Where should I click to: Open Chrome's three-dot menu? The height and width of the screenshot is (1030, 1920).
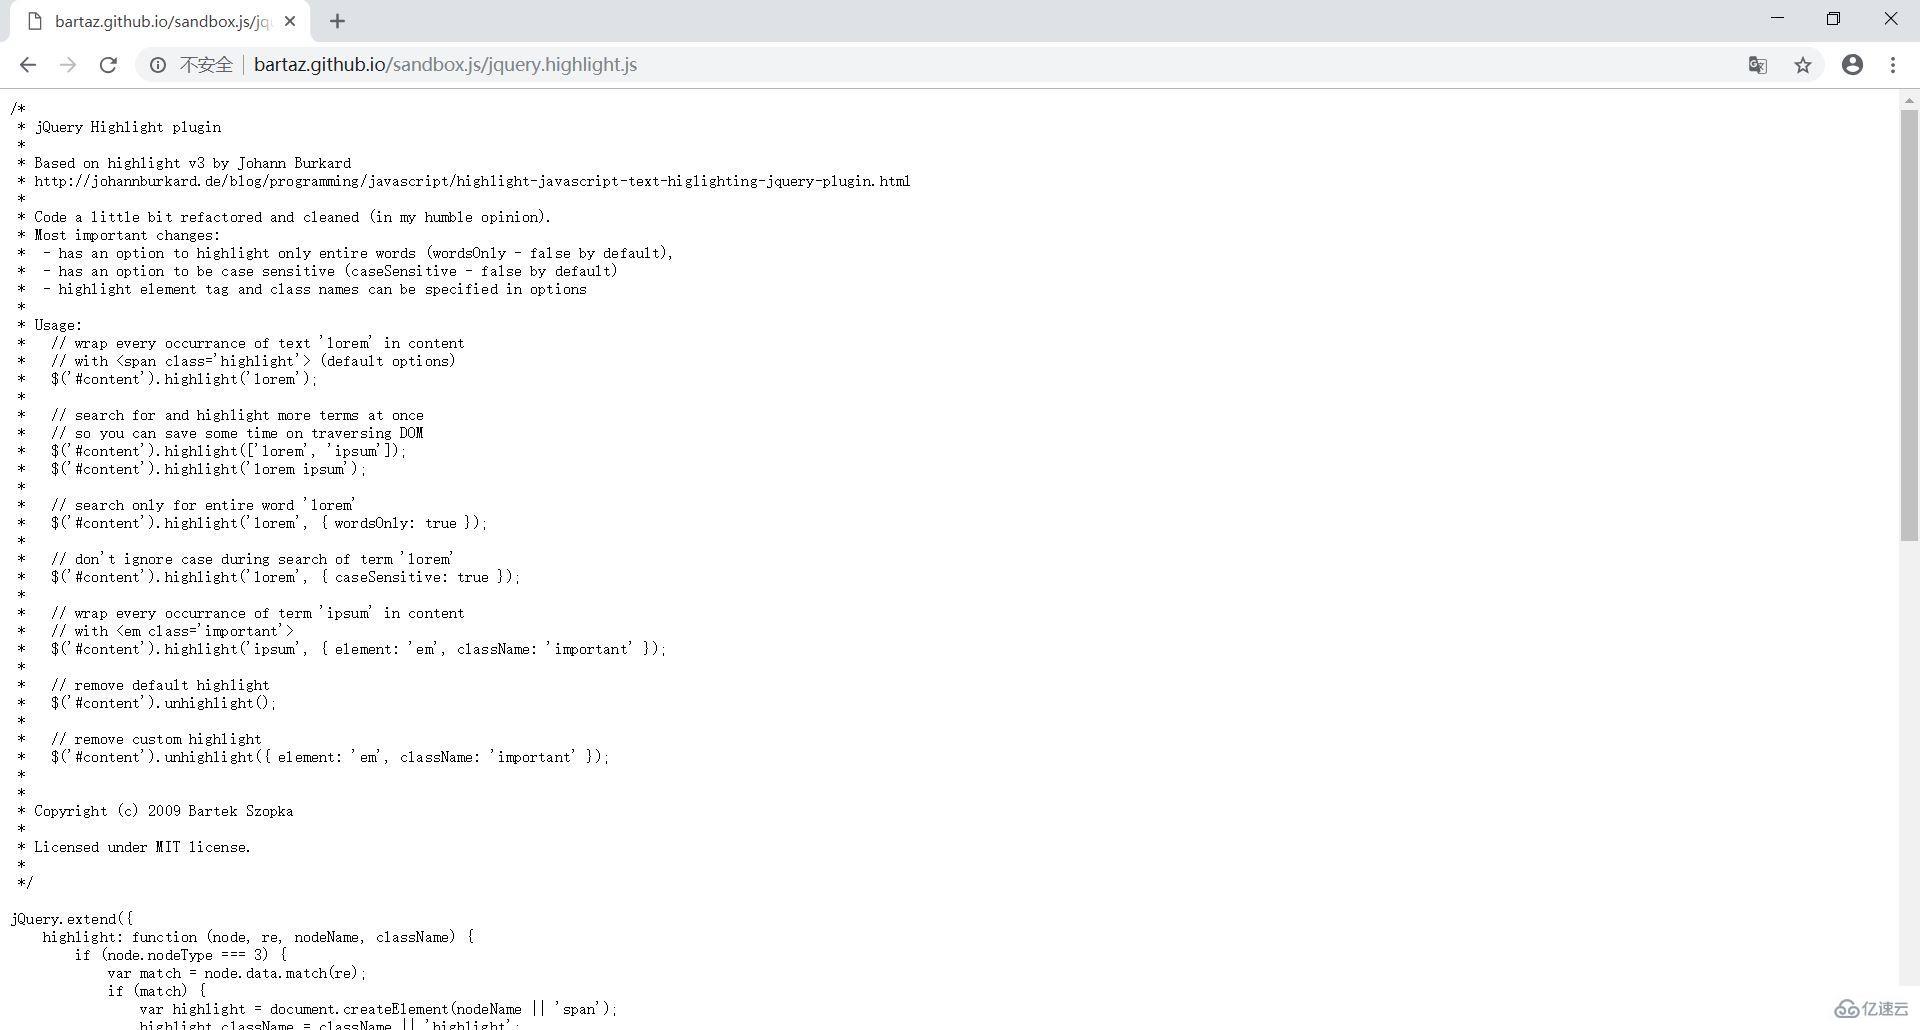(1893, 65)
